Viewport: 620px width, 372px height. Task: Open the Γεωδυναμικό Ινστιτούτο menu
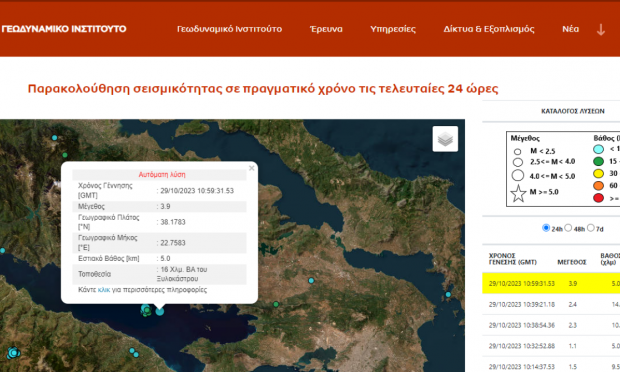click(229, 29)
